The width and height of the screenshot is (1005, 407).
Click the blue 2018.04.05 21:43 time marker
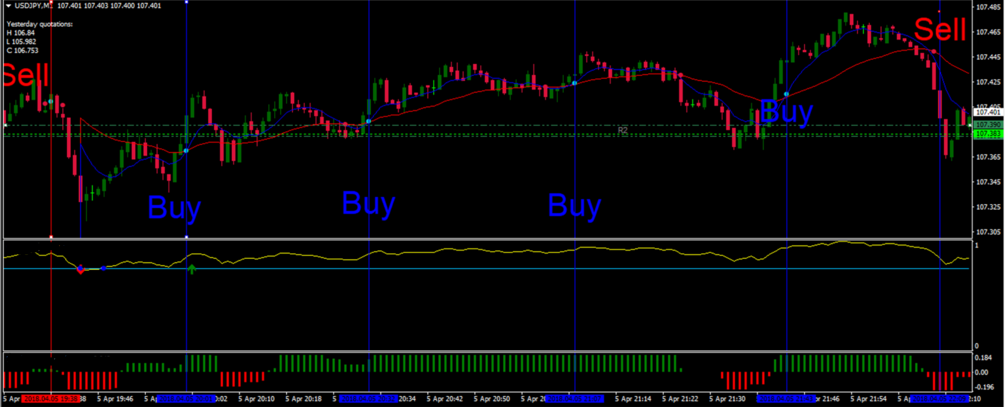coord(786,398)
